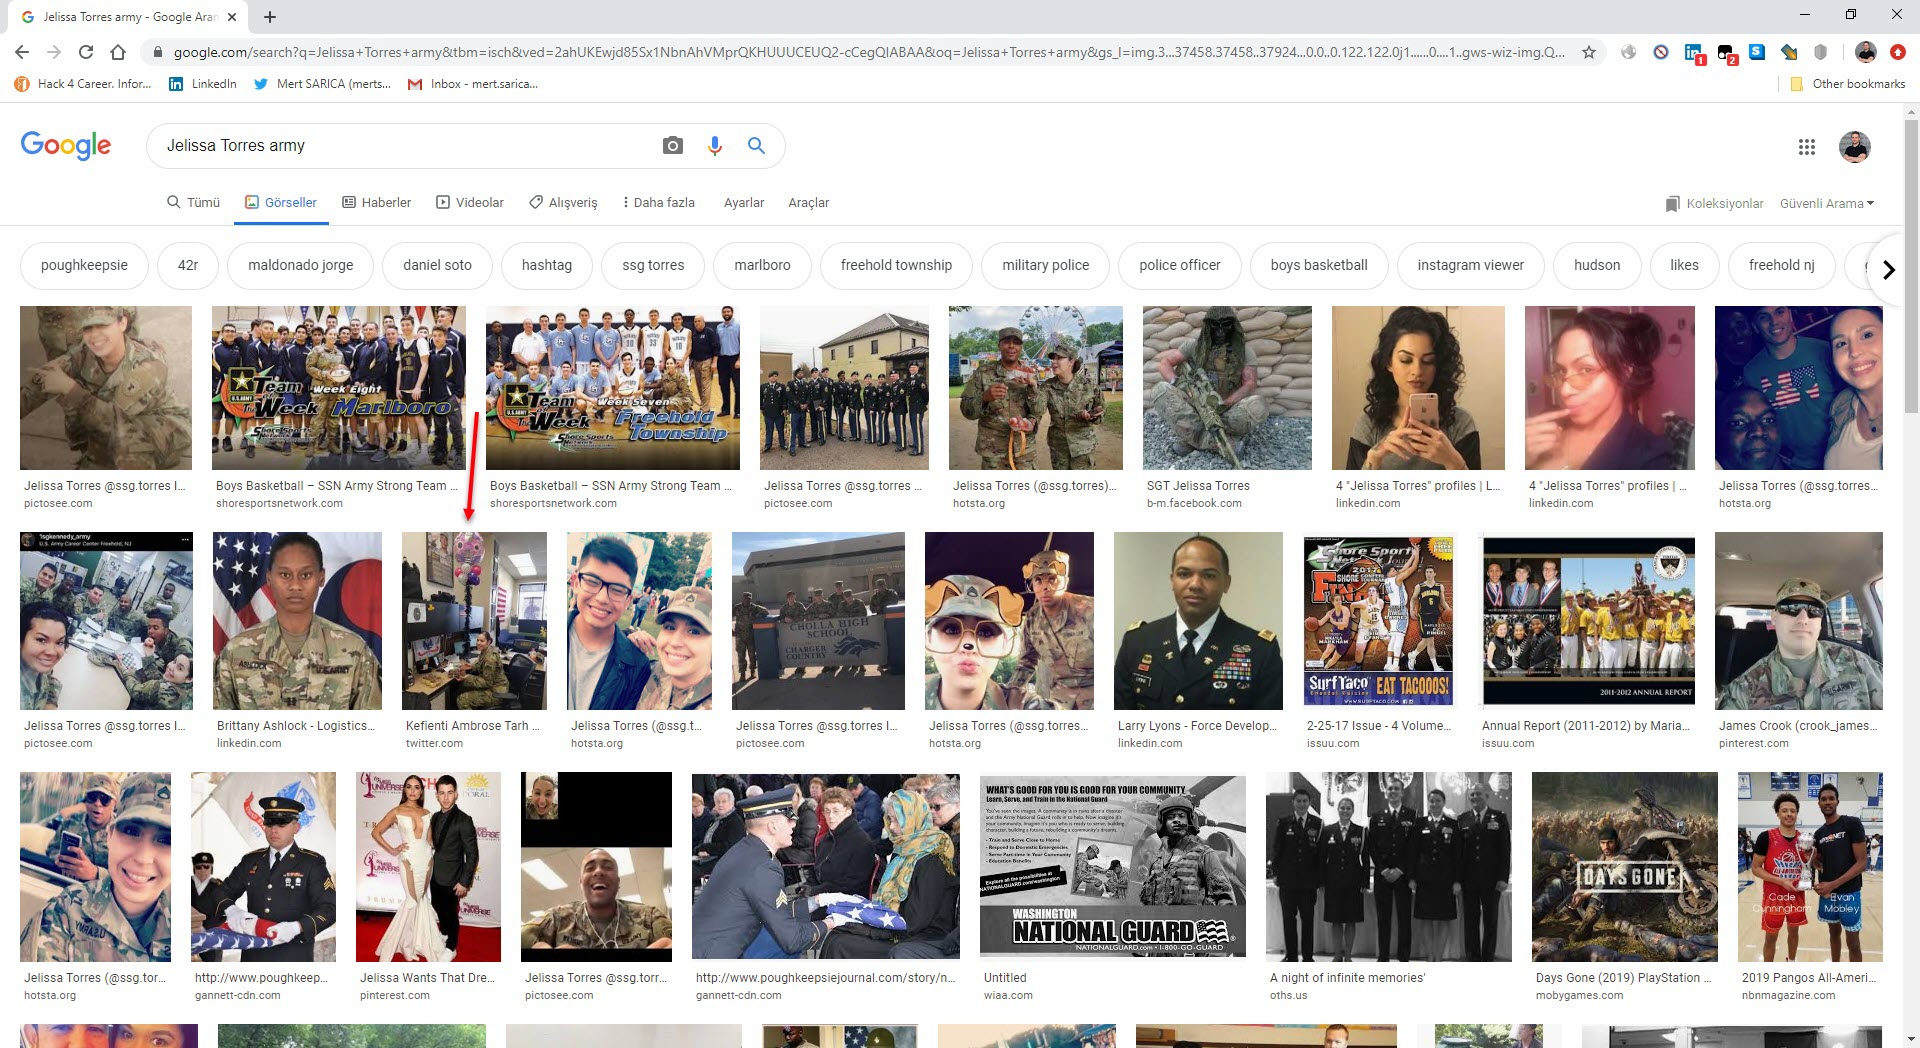Select the instagram viewer filter chip
This screenshot has height=1048, width=1920.
point(1470,265)
